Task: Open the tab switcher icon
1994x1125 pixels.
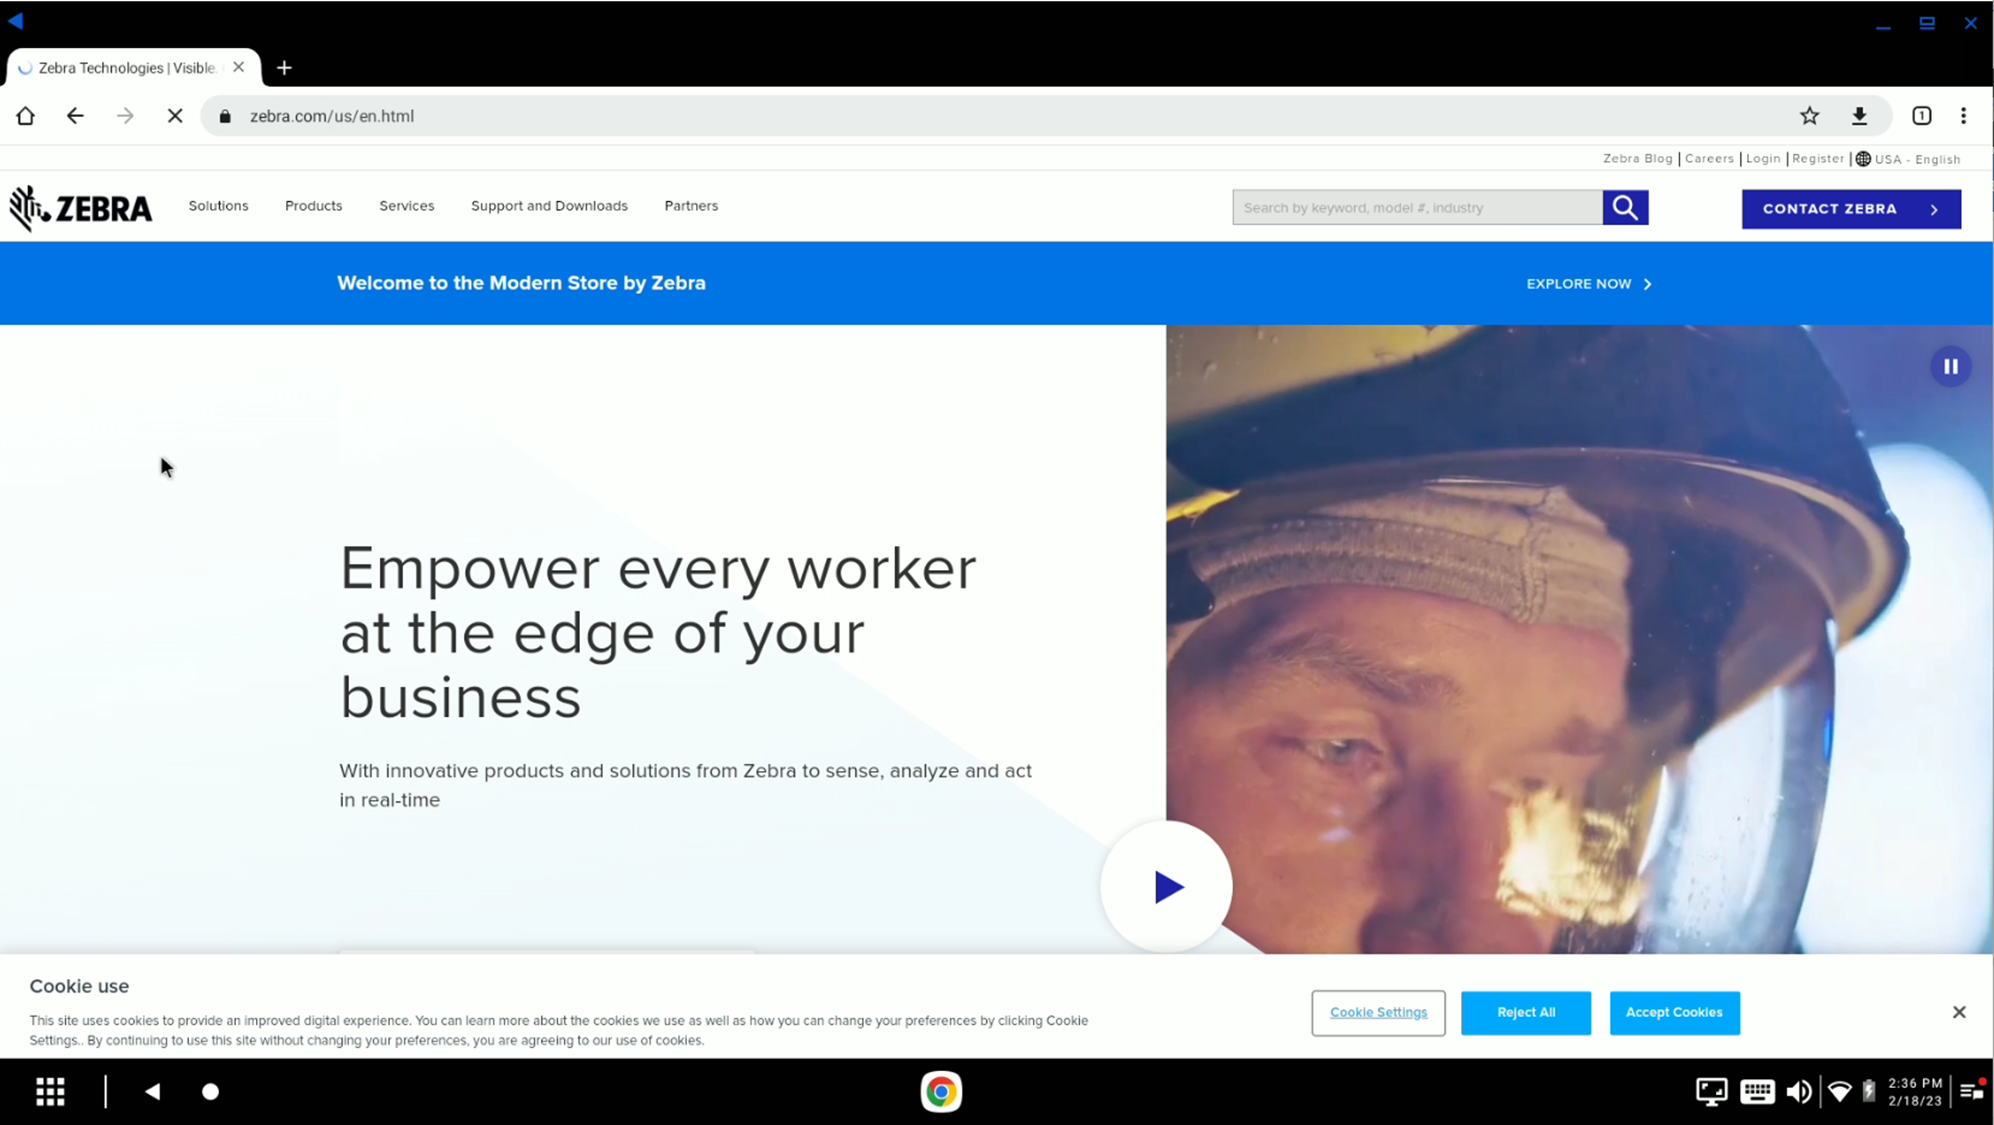Action: click(1921, 116)
